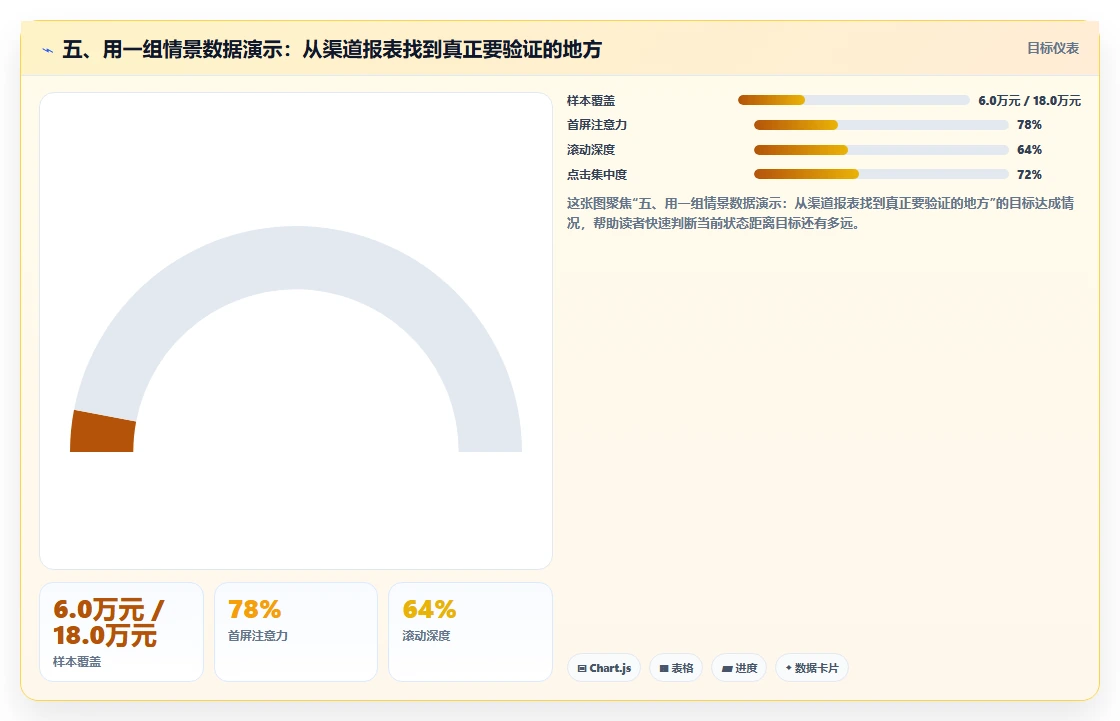The height and width of the screenshot is (721, 1120).
Task: Click the 72% value text
Action: click(x=1029, y=174)
